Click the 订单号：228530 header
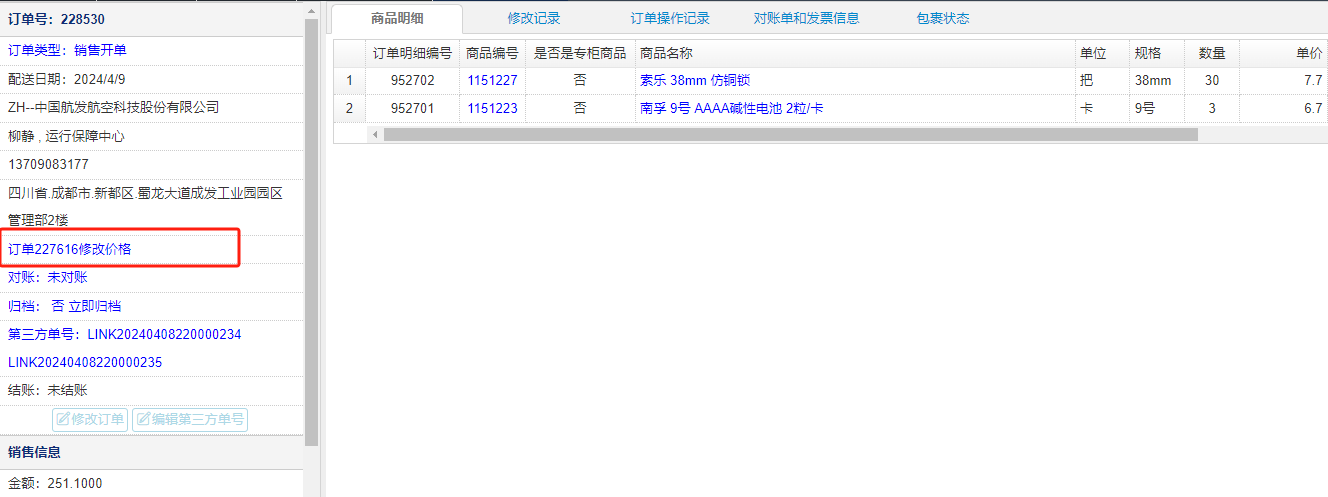Screen dimensions: 1328x497 point(152,19)
